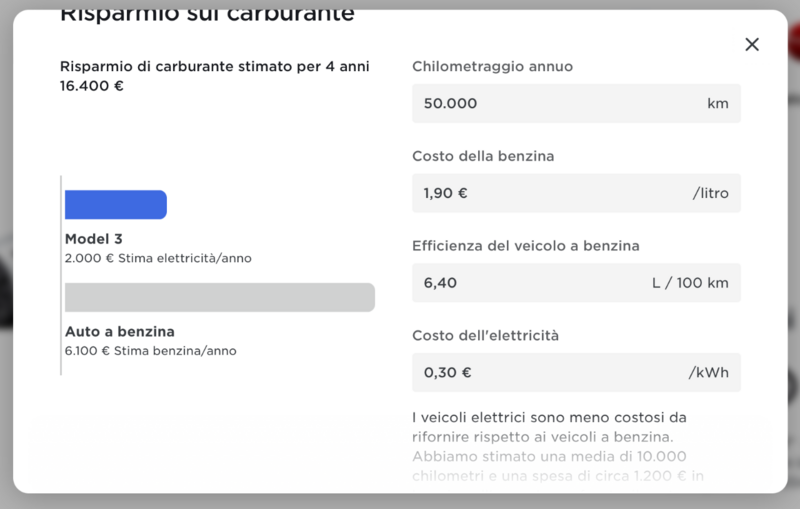Screen dimensions: 800x509
Task: Select the Model 3 chart label
Action: (x=93, y=239)
